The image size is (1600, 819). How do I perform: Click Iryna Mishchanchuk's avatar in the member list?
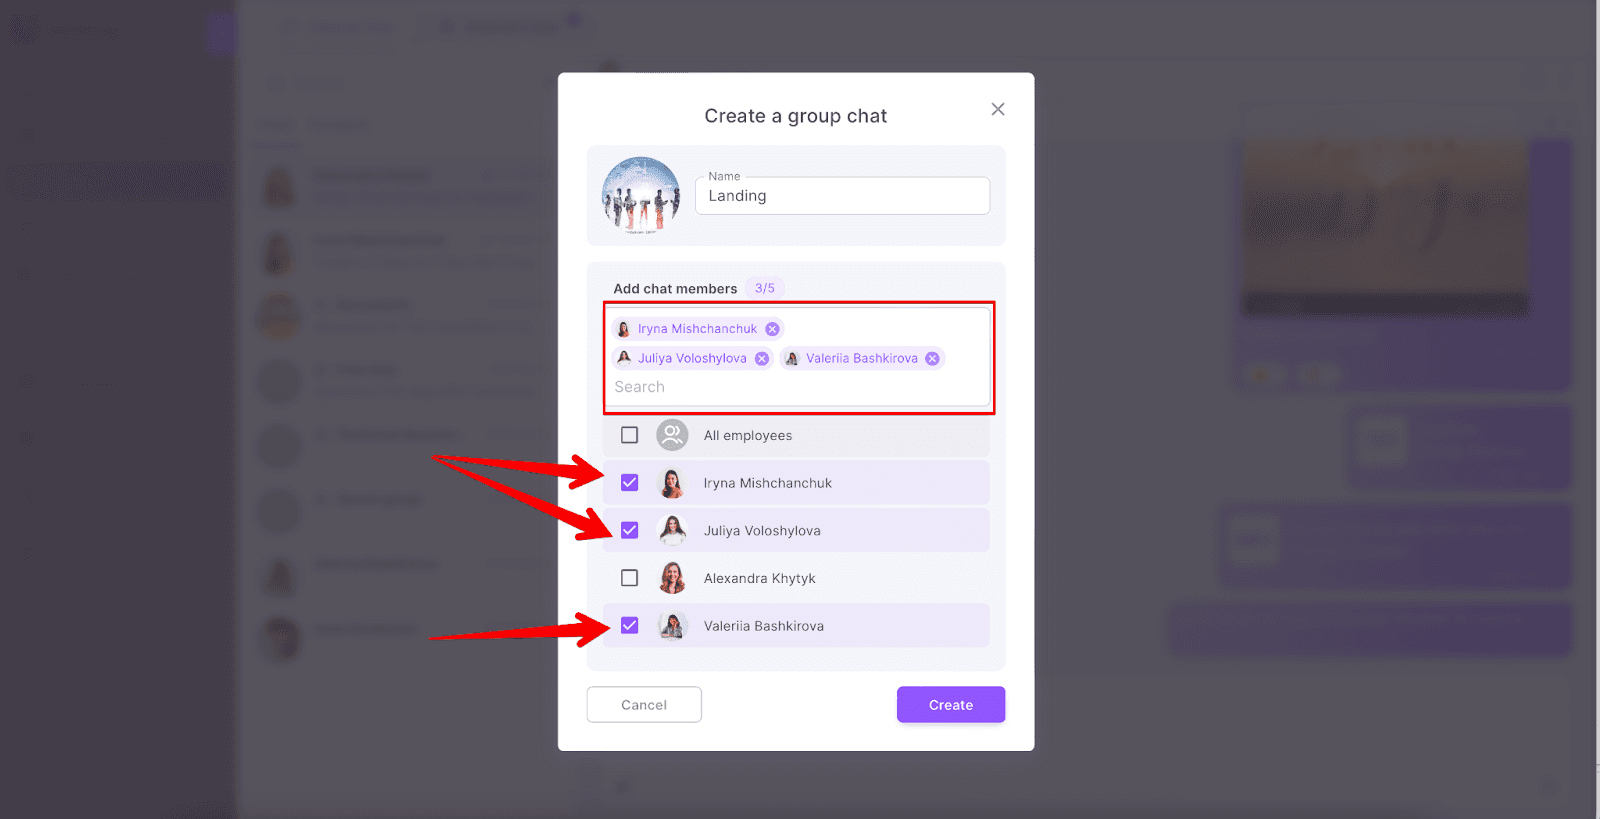672,483
